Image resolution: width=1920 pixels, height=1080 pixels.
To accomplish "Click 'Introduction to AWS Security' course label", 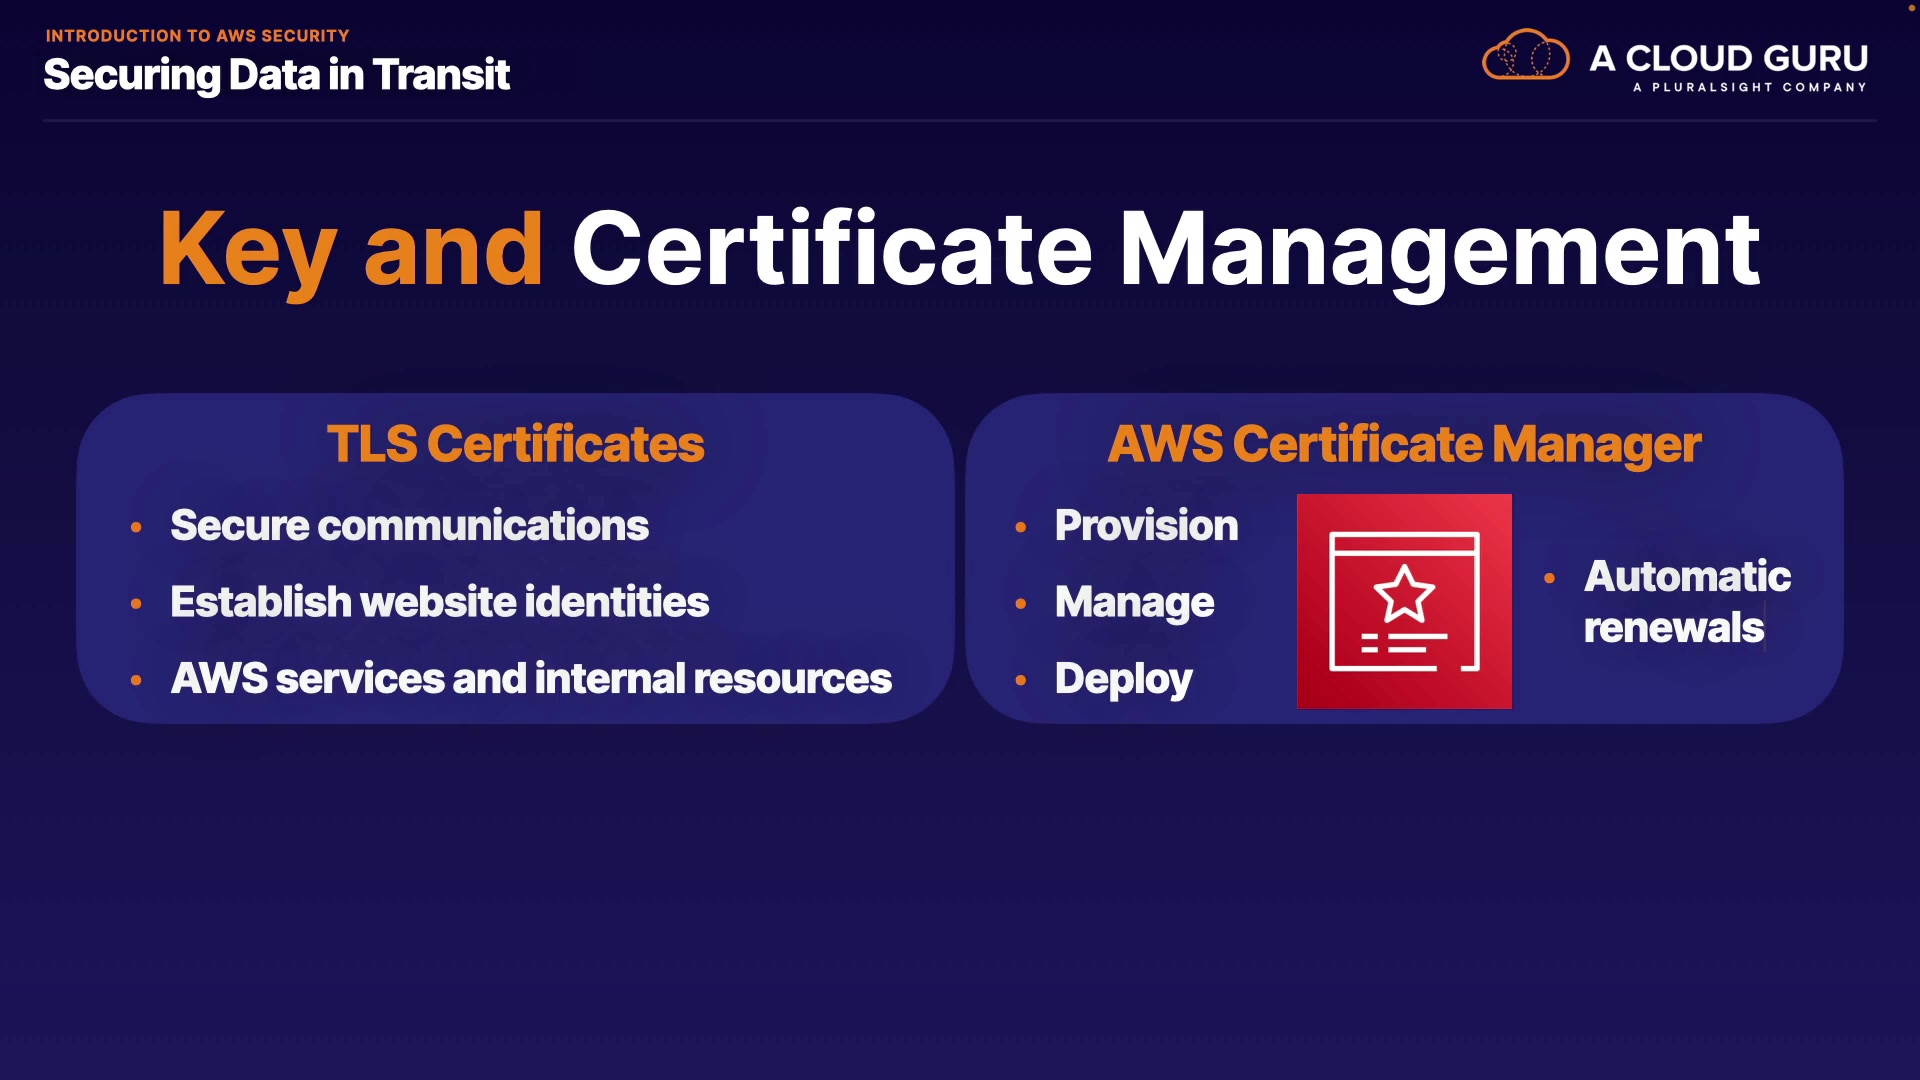I will tap(197, 36).
